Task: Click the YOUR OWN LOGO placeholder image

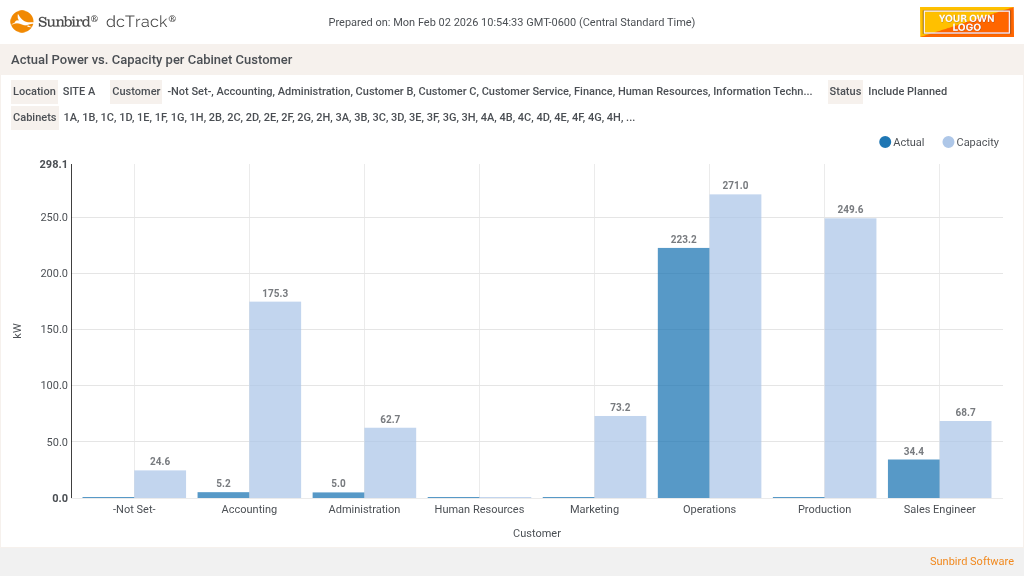Action: click(x=966, y=22)
